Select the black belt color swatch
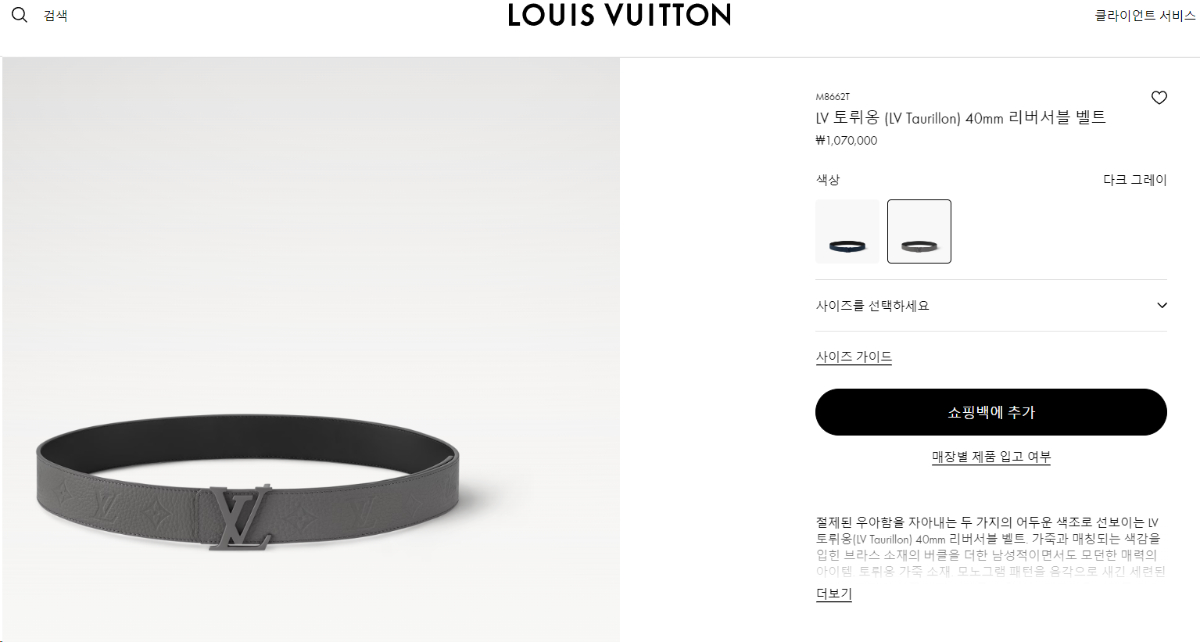Image resolution: width=1200 pixels, height=642 pixels. click(847, 231)
